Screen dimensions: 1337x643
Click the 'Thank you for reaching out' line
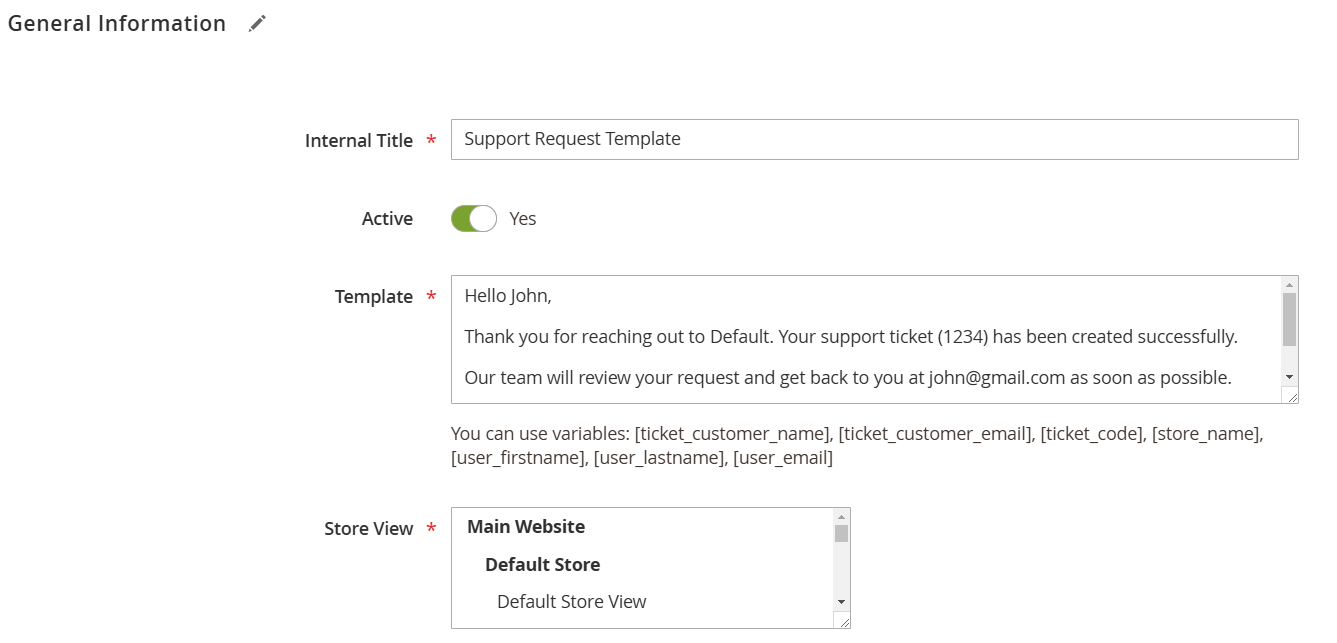(x=851, y=337)
